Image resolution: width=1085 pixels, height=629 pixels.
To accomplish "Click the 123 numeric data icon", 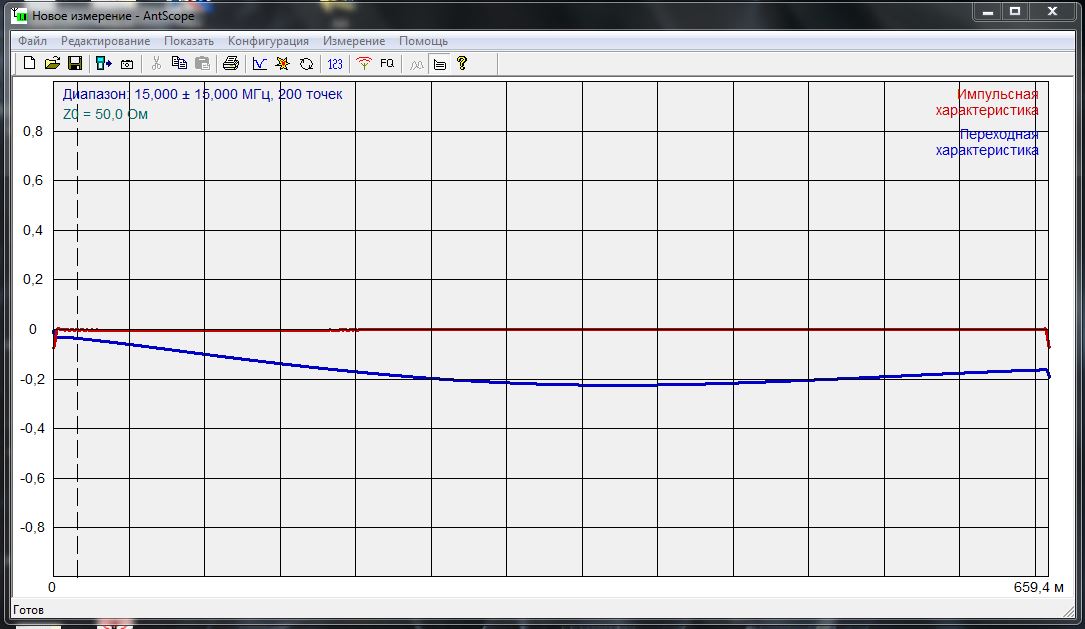I will (x=335, y=63).
